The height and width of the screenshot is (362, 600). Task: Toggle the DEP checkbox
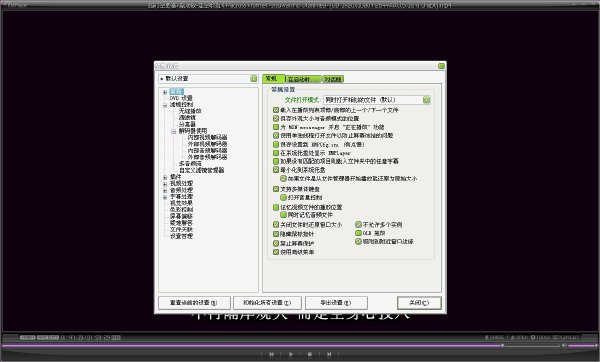pyautogui.click(x=358, y=233)
